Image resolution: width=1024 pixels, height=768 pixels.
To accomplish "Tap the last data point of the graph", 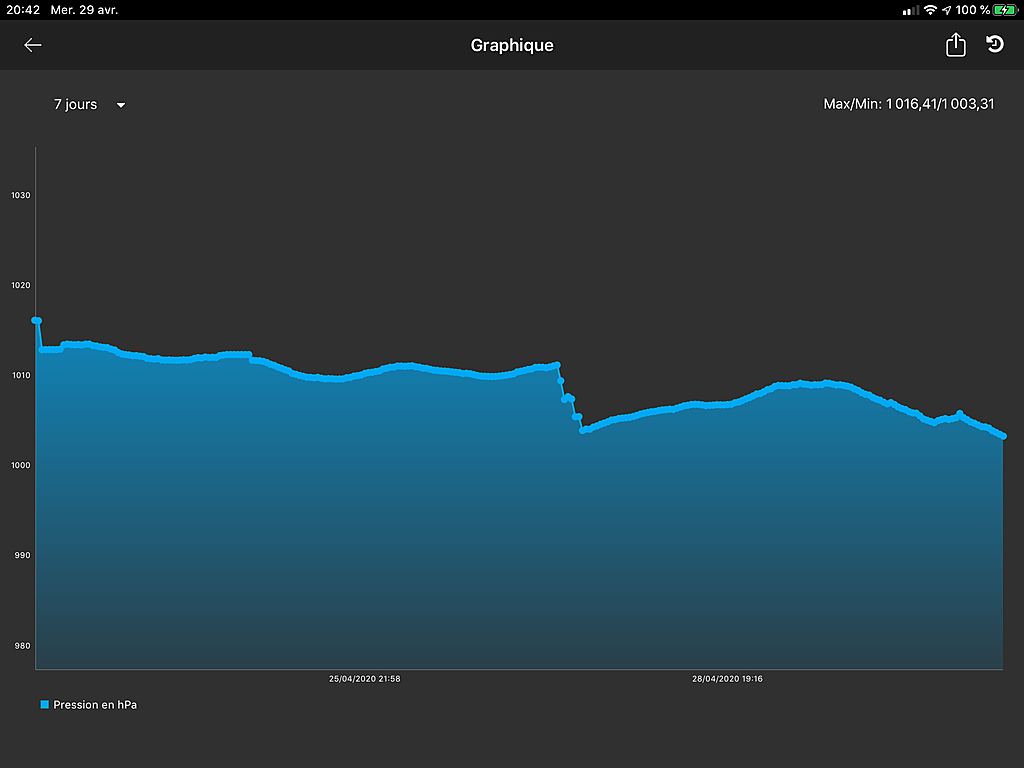I will (x=1003, y=436).
